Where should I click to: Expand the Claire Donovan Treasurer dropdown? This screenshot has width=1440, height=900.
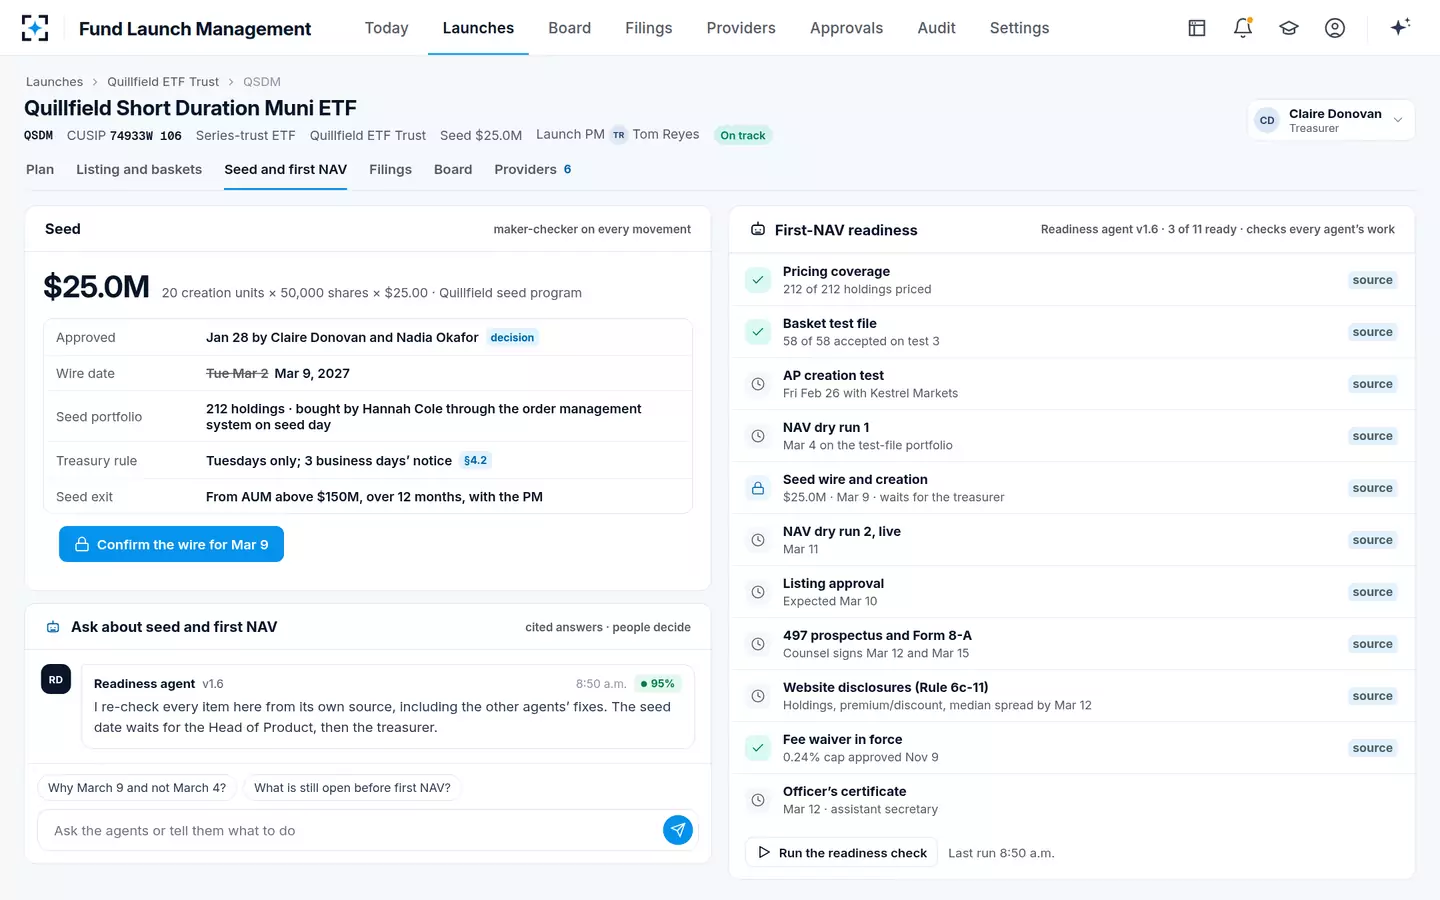1331,120
